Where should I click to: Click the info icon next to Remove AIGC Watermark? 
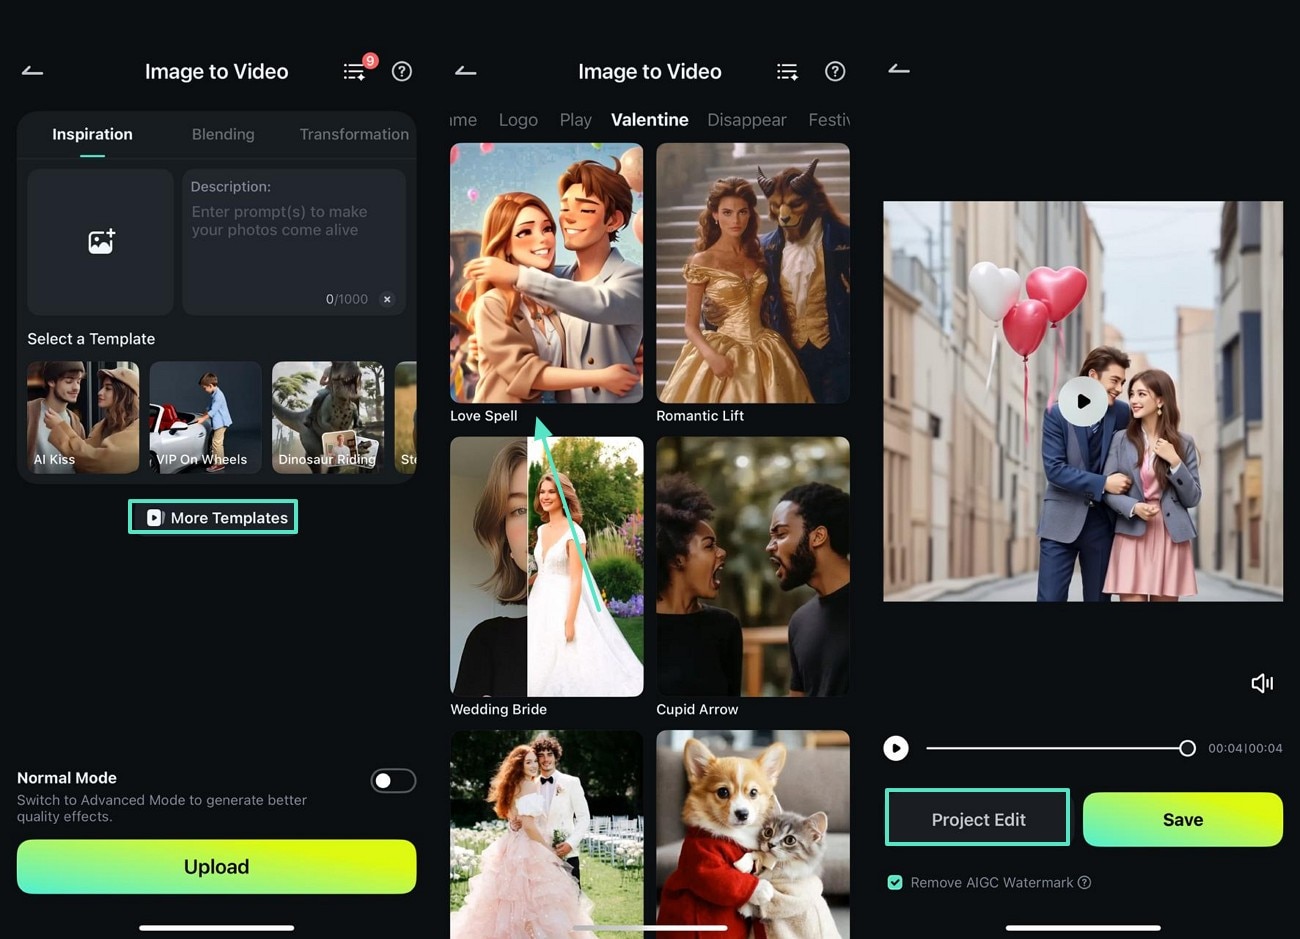point(1086,882)
